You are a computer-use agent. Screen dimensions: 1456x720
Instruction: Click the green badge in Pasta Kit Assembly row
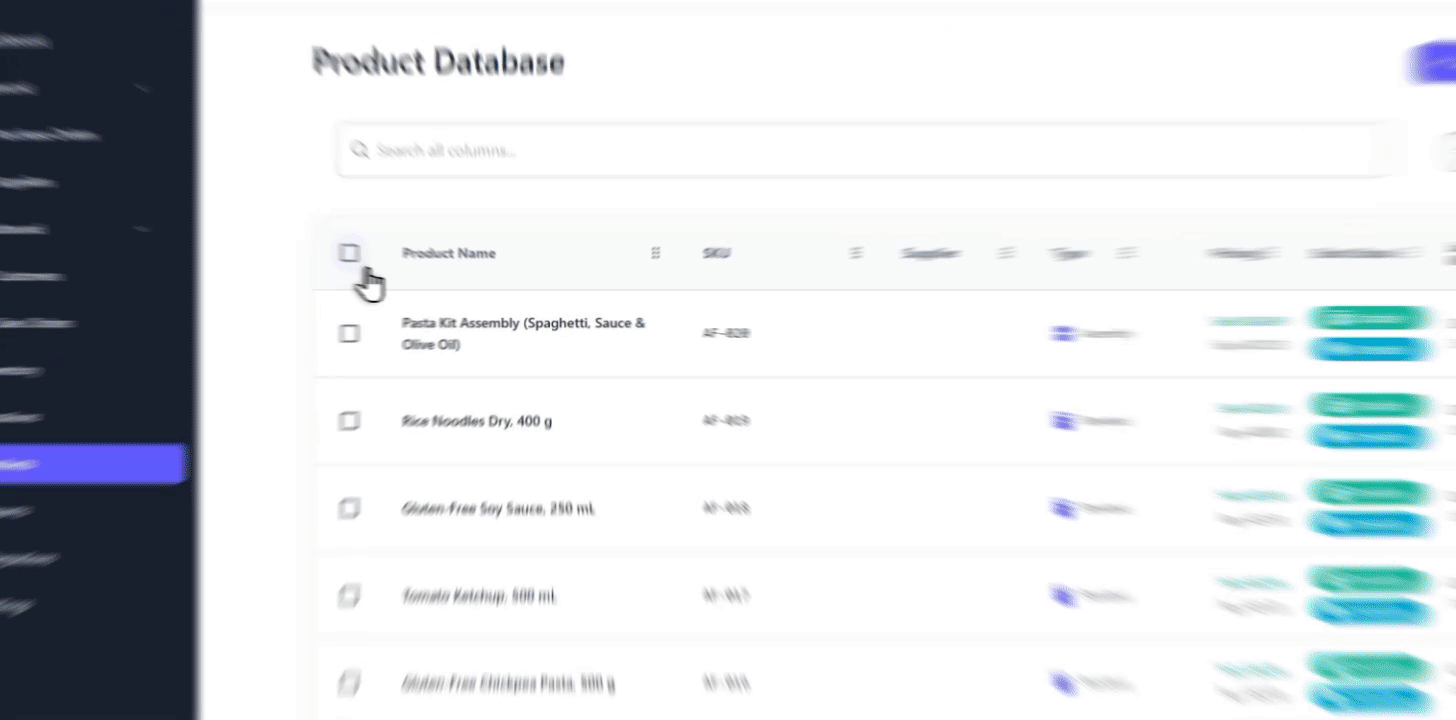tap(1369, 319)
